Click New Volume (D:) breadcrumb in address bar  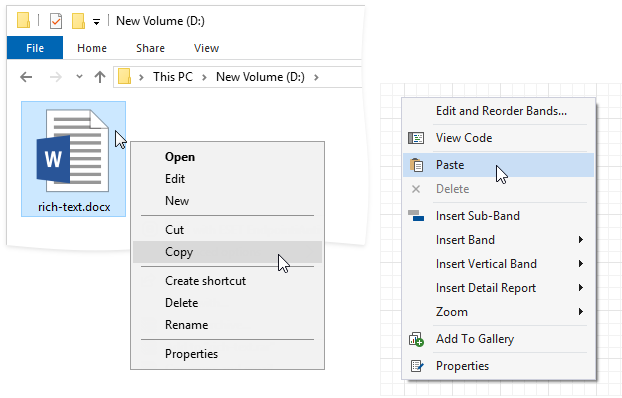click(x=260, y=77)
